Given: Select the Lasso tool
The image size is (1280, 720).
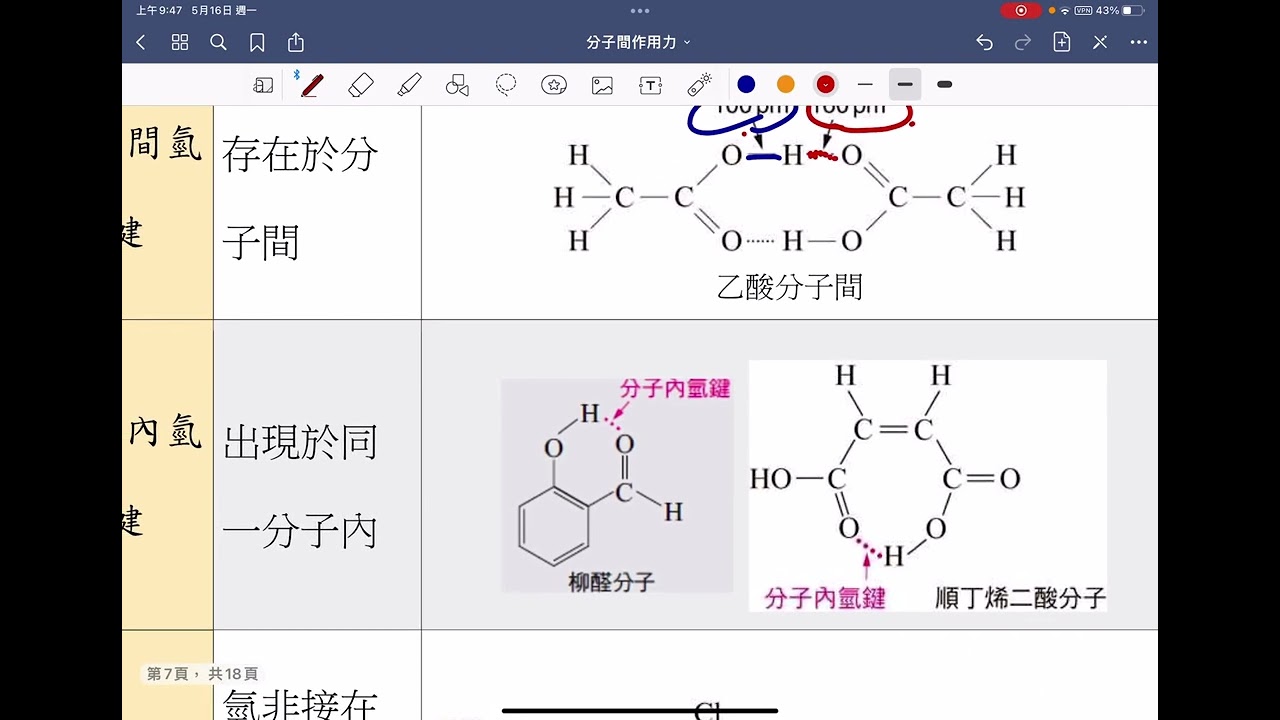Looking at the screenshot, I should pos(506,85).
